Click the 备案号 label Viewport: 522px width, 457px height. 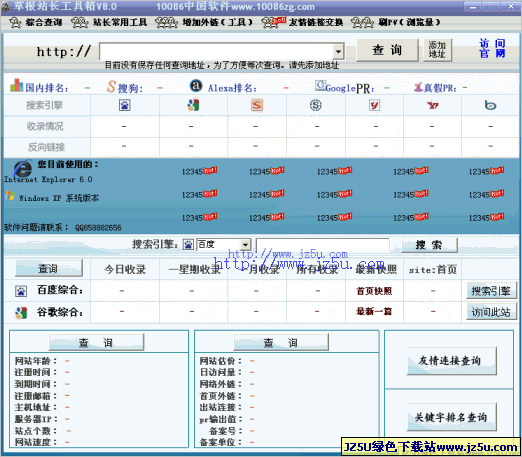(x=225, y=431)
